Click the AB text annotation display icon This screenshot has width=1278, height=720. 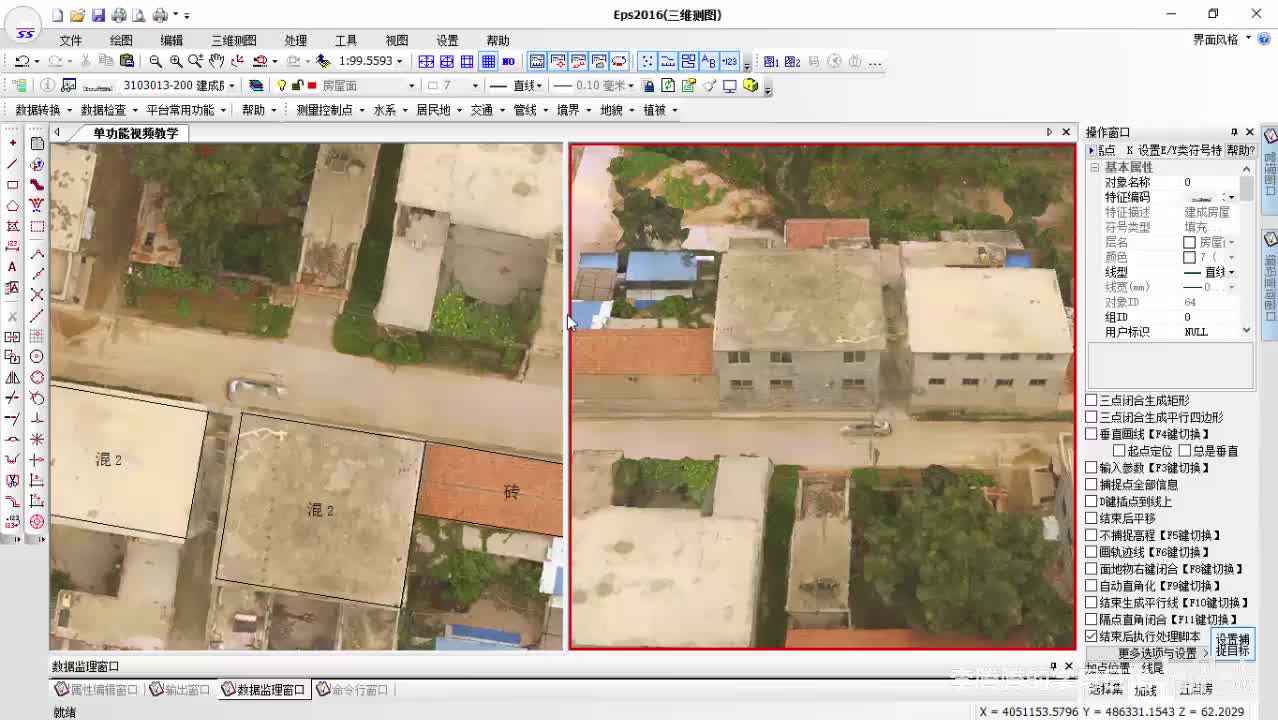pos(709,61)
